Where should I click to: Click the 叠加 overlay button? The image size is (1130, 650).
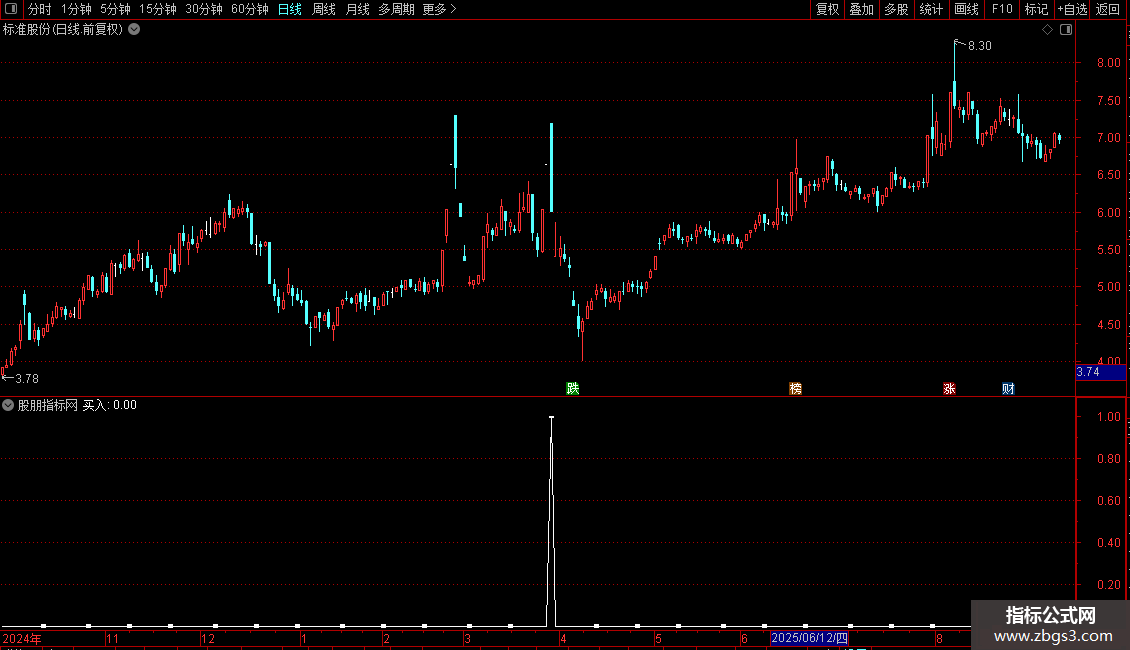coord(862,9)
